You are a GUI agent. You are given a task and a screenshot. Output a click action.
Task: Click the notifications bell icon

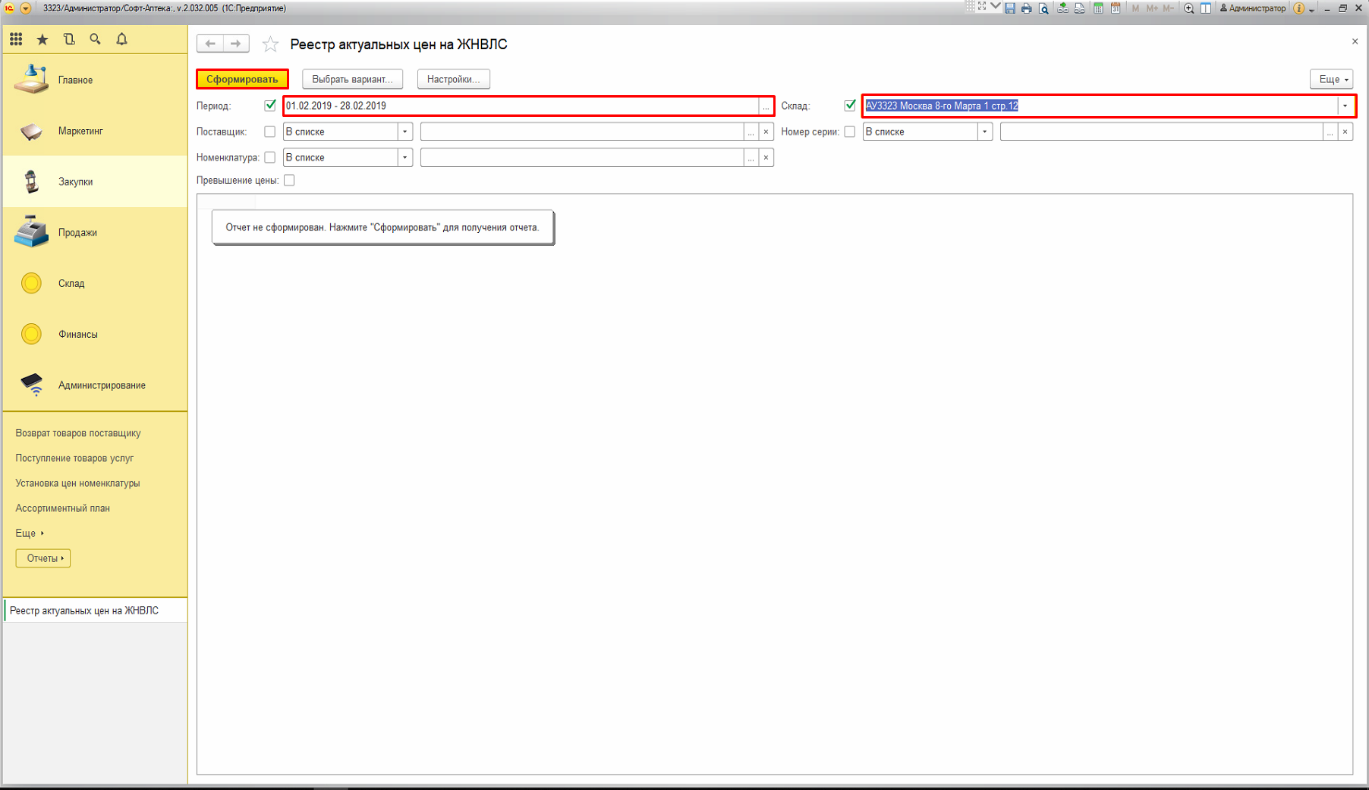(122, 40)
